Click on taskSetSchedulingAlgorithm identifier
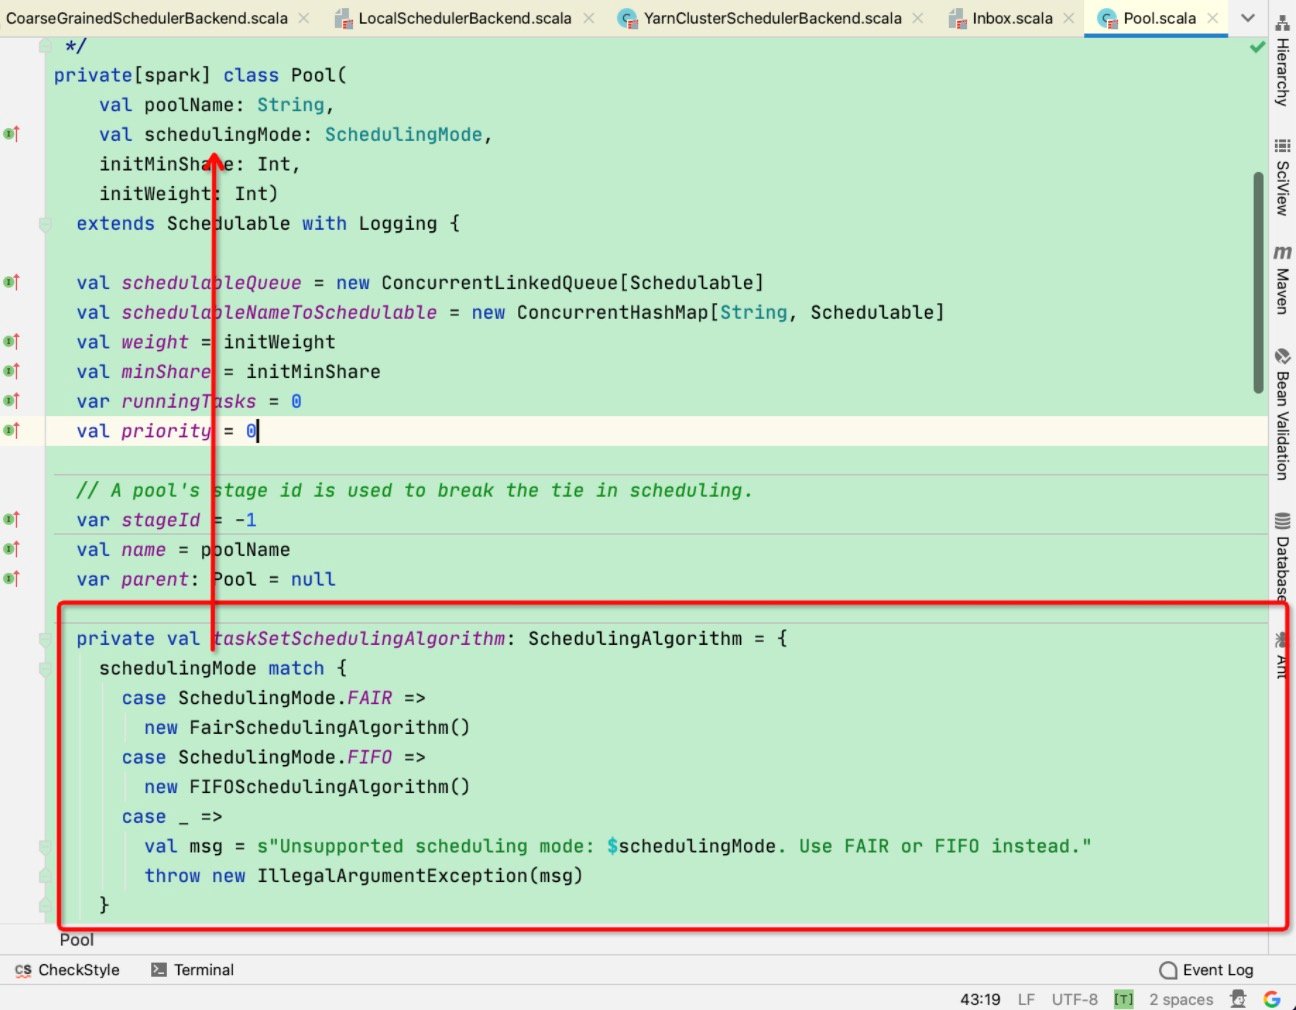1296x1010 pixels. tap(359, 639)
